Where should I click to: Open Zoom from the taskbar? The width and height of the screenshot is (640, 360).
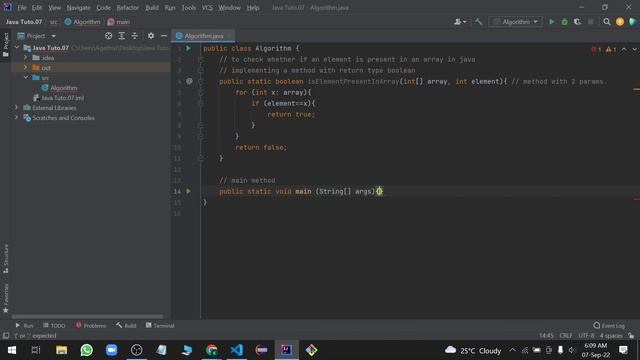click(111, 350)
